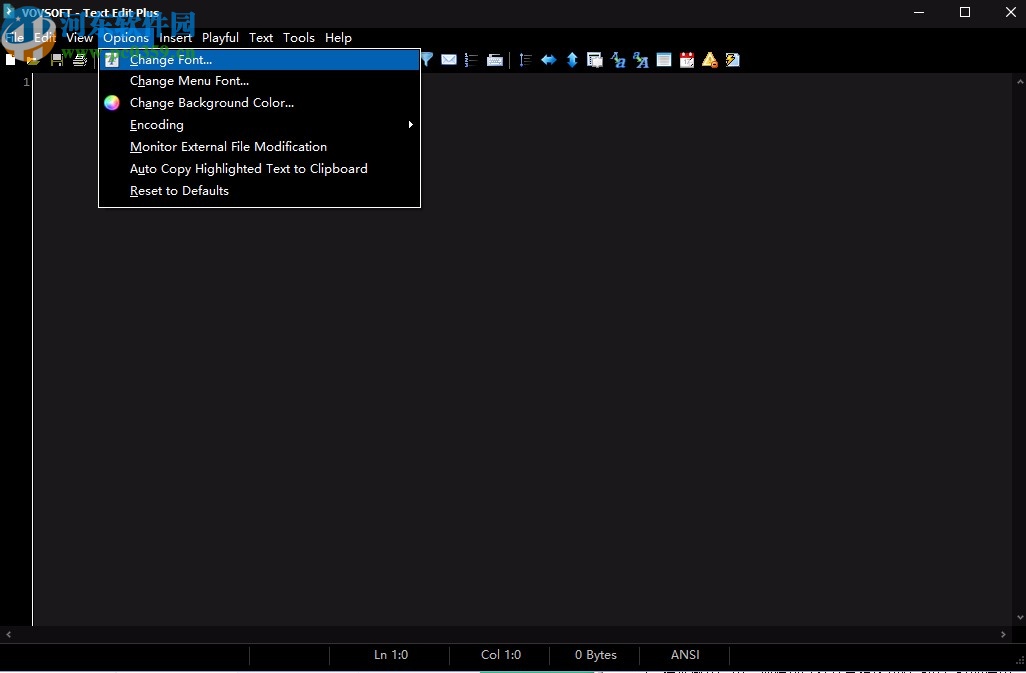Click the Open file toolbar icon
This screenshot has height=673, width=1026.
click(33, 59)
